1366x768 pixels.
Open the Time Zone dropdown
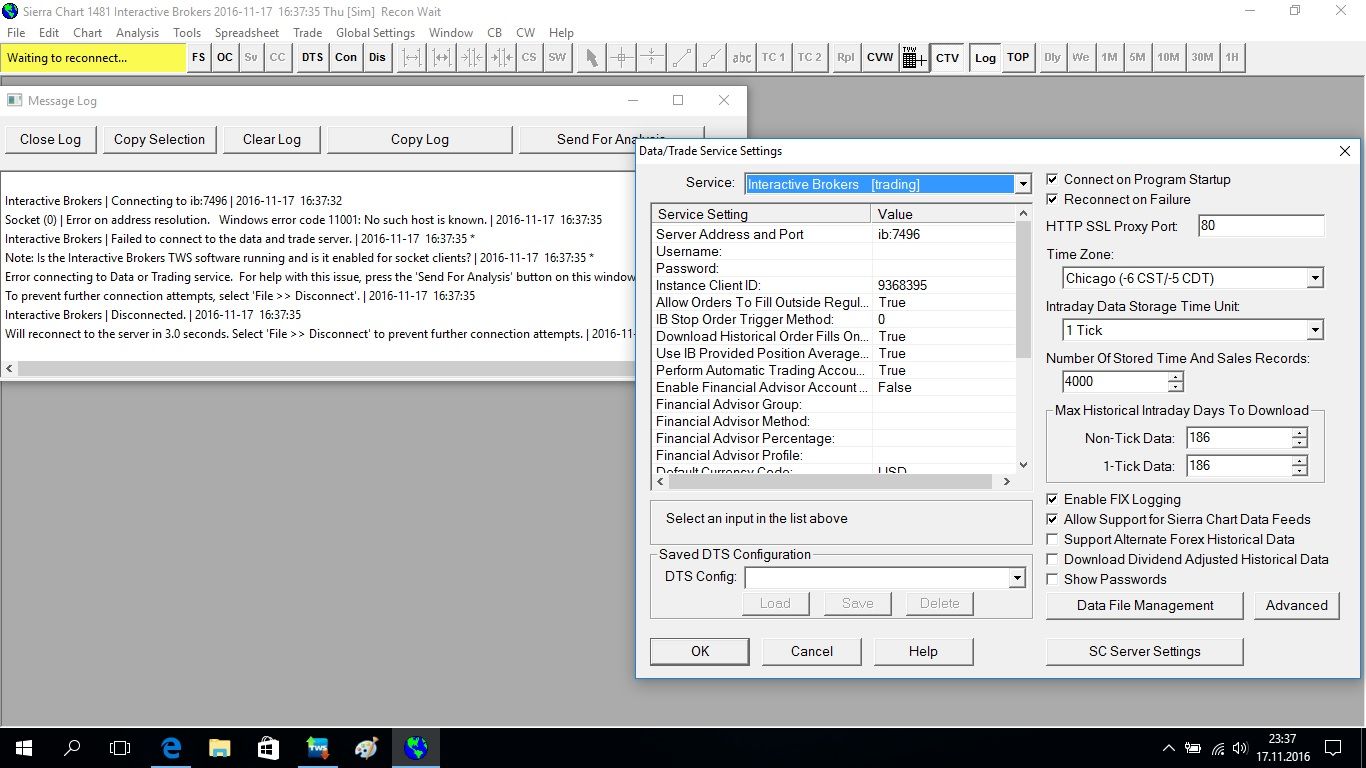(x=1315, y=278)
